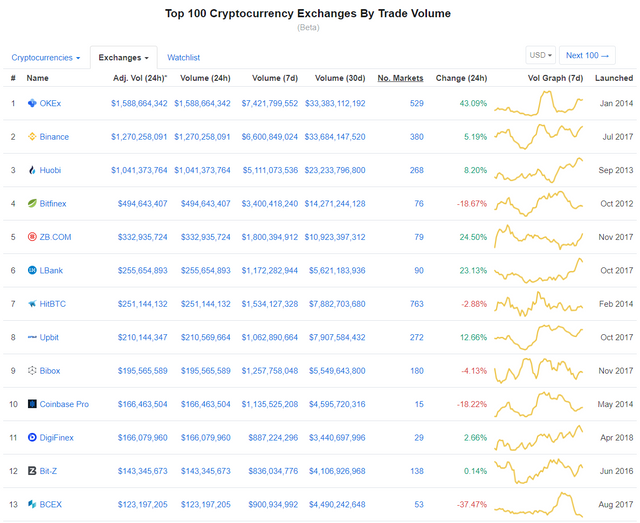Open the Binance exchange link

54,137
